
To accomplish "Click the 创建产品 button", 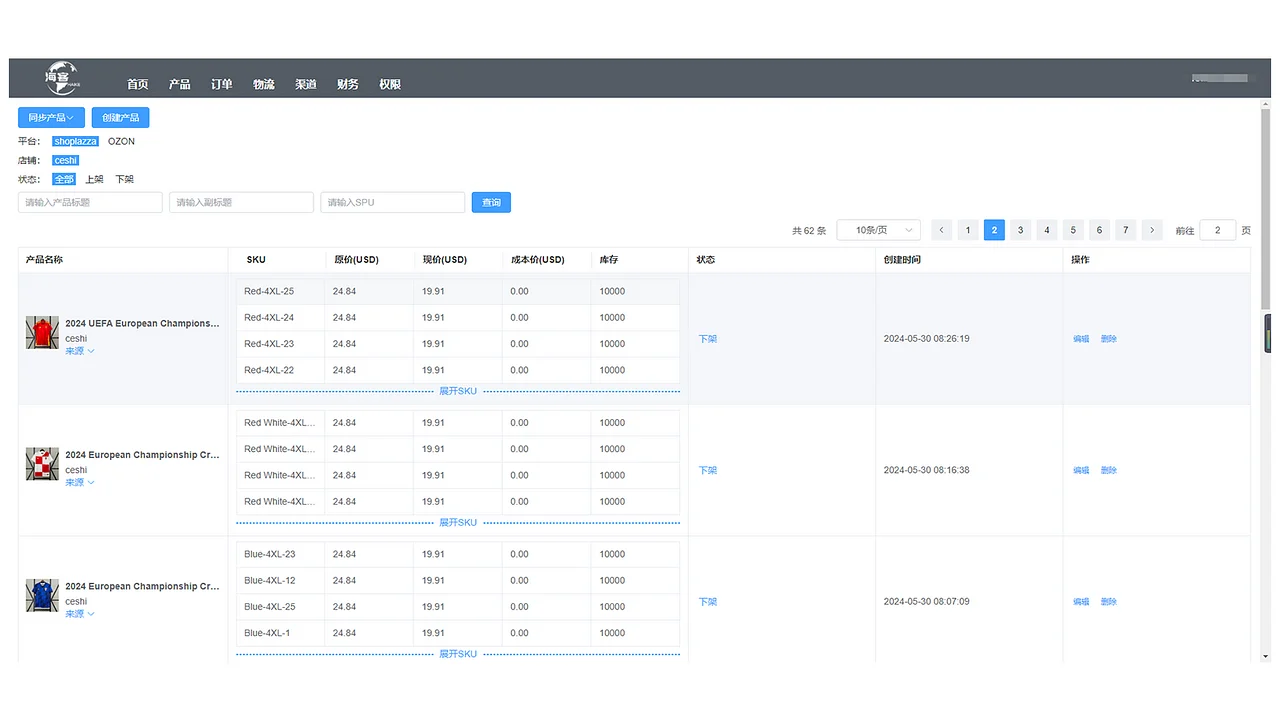I will (x=120, y=117).
